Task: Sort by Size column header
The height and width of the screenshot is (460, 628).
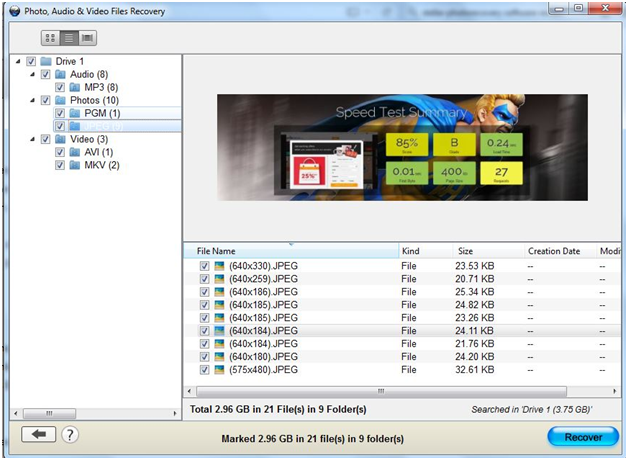Action: (x=488, y=251)
